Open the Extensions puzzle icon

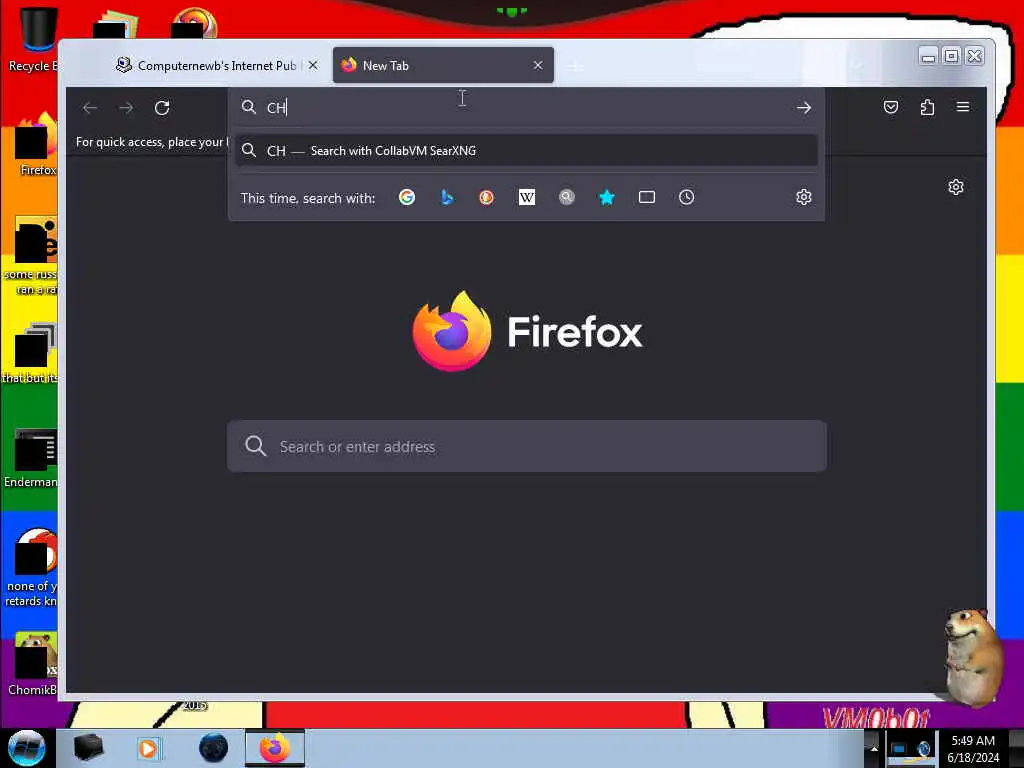(x=927, y=107)
